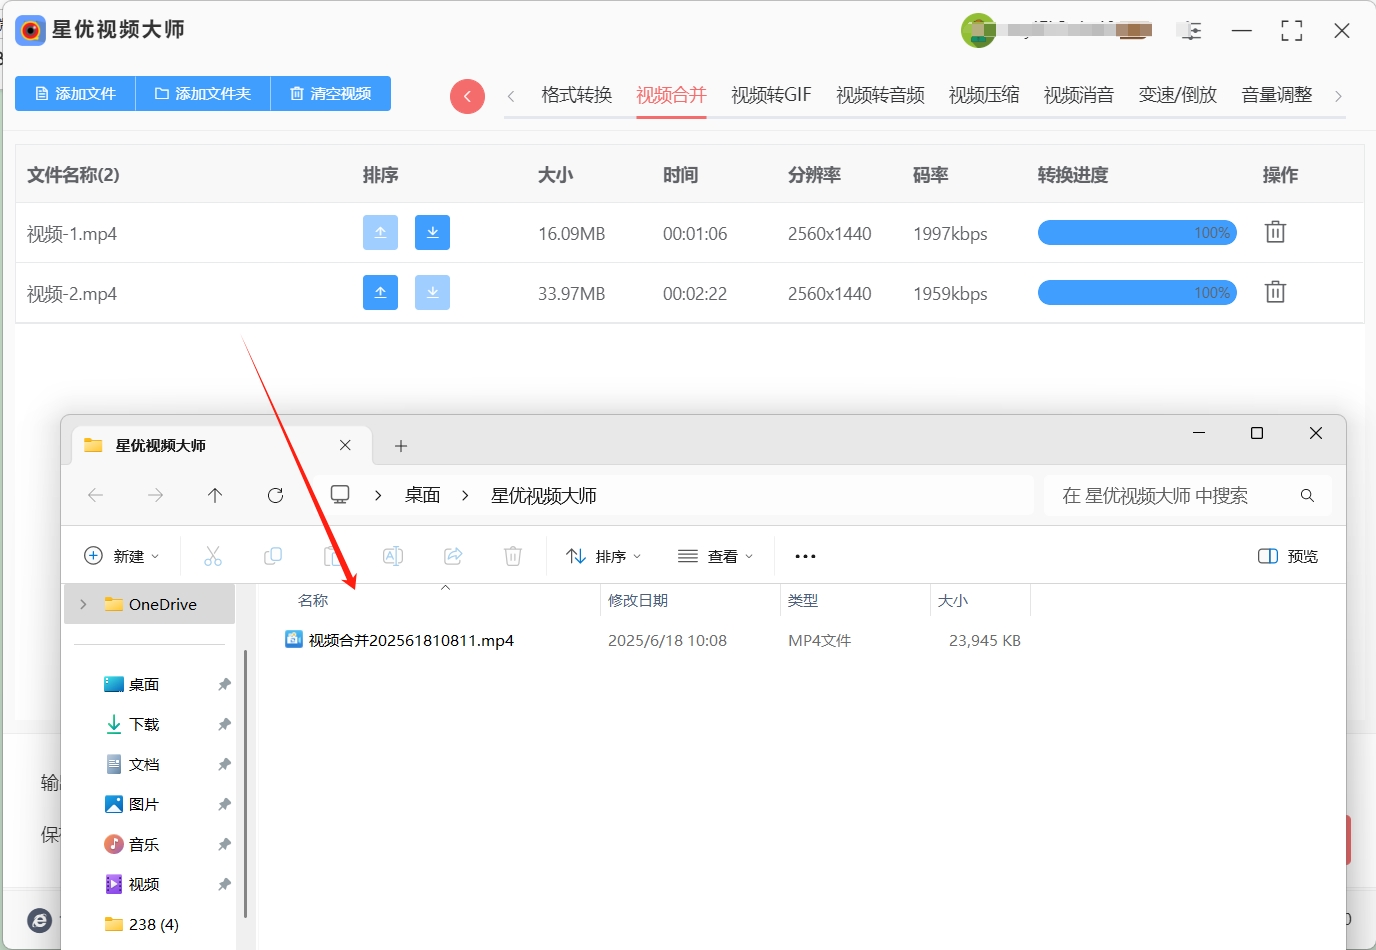
Task: Switch to 视频合并 tab
Action: pos(671,95)
